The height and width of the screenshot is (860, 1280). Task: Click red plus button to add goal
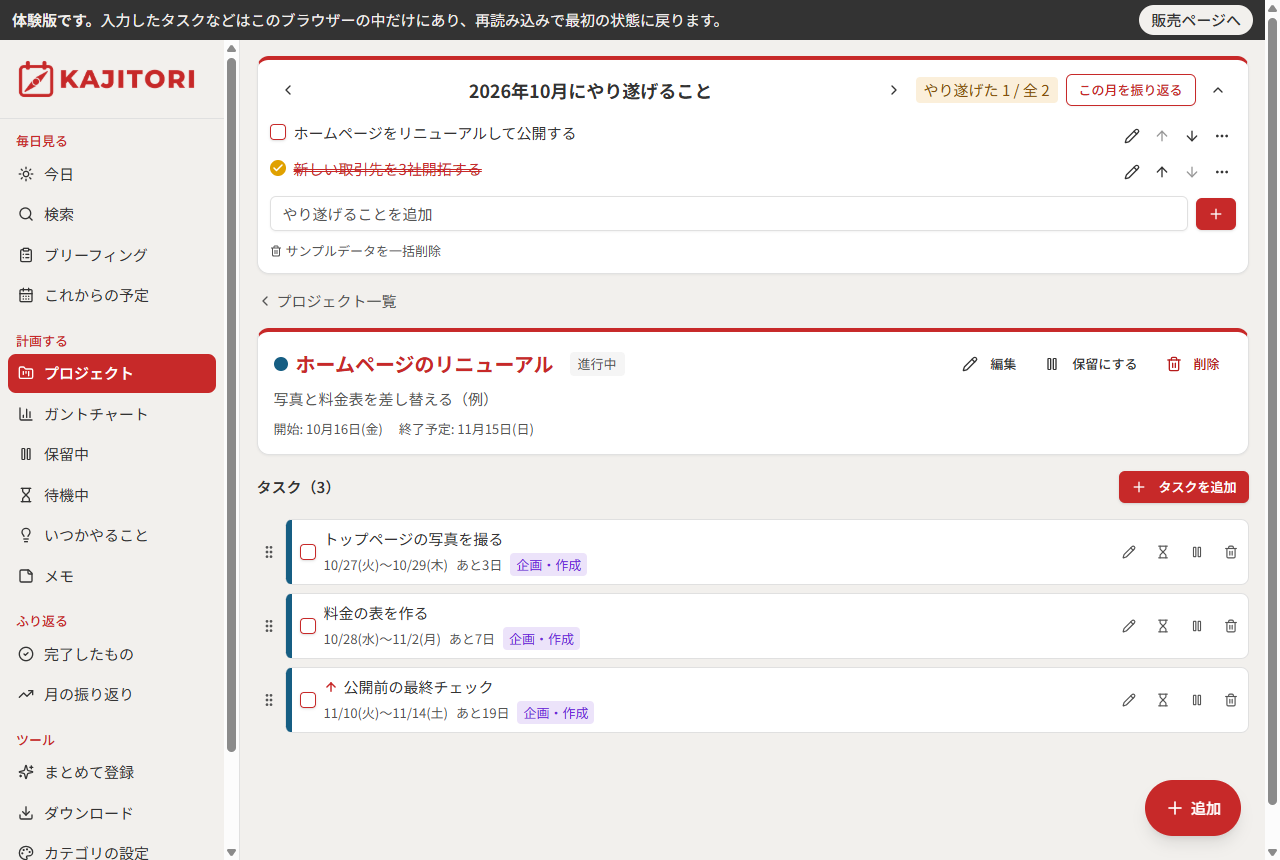[x=1216, y=214]
